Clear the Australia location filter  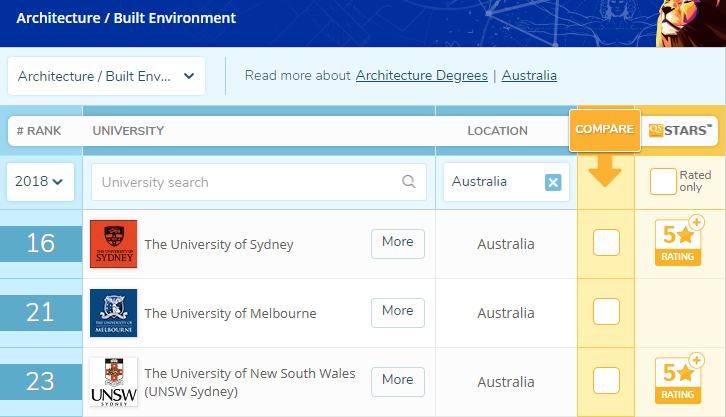(x=553, y=182)
